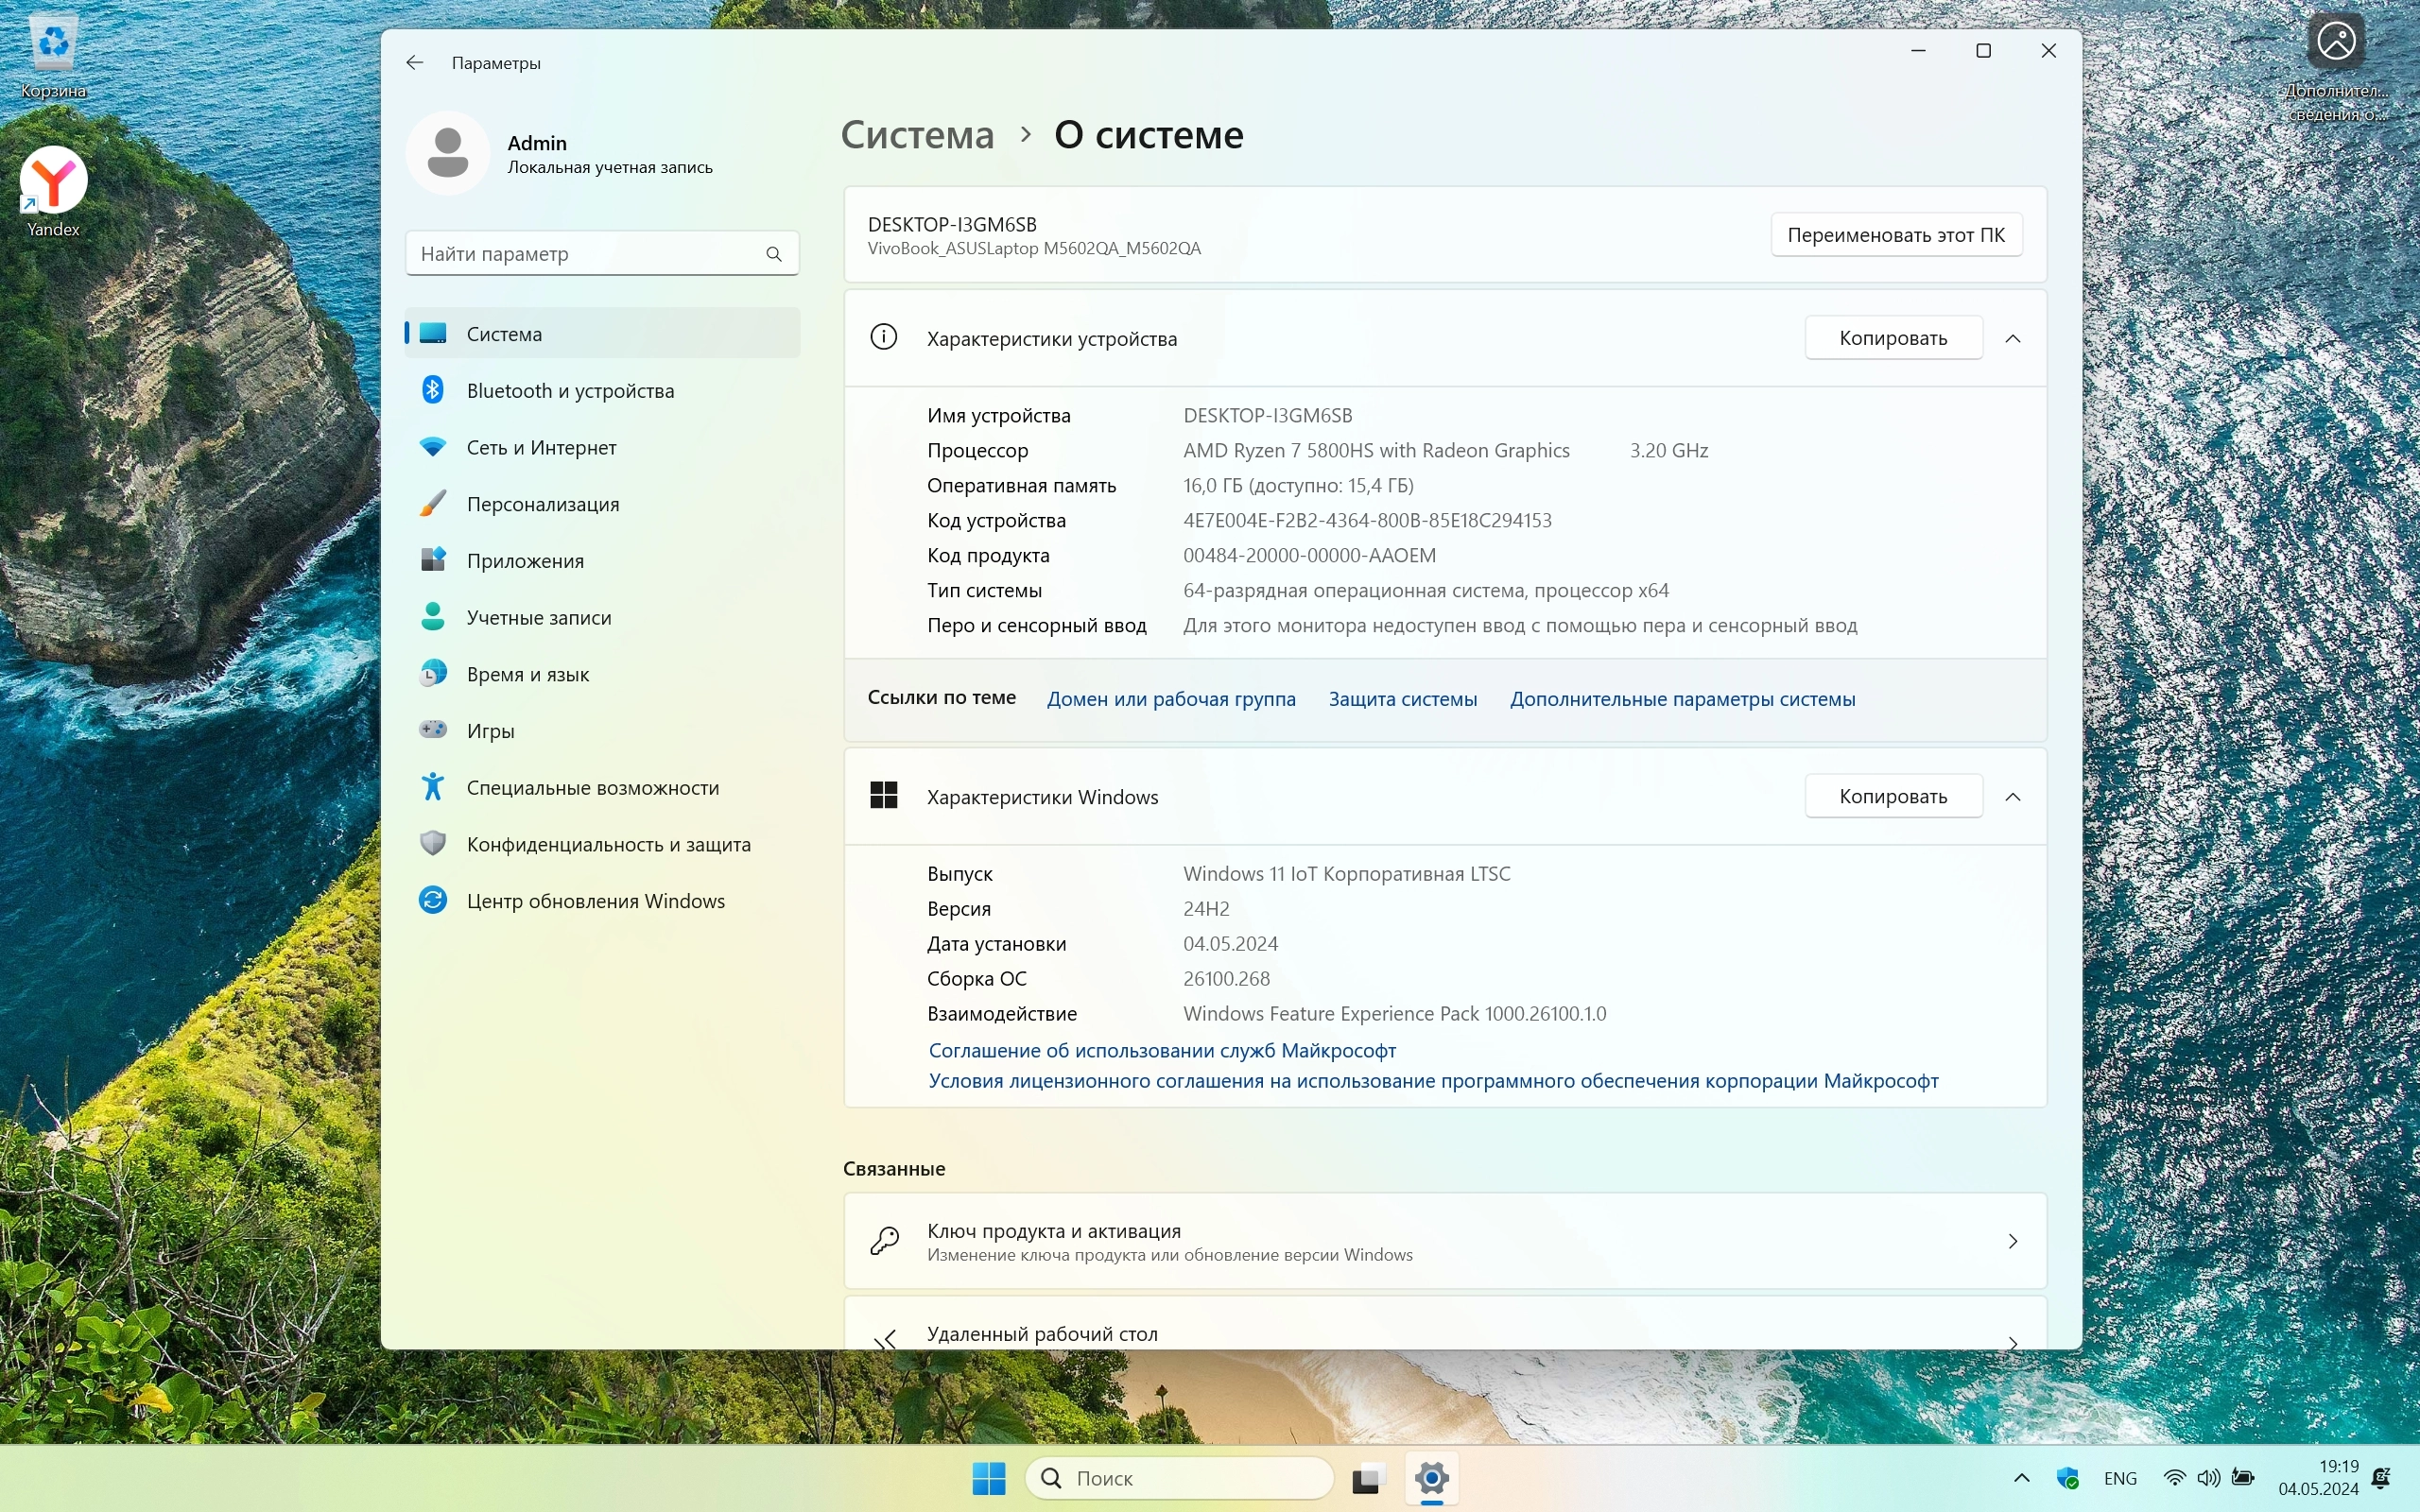Show hidden tray icons chevron
The width and height of the screenshot is (2420, 1512).
2021,1477
